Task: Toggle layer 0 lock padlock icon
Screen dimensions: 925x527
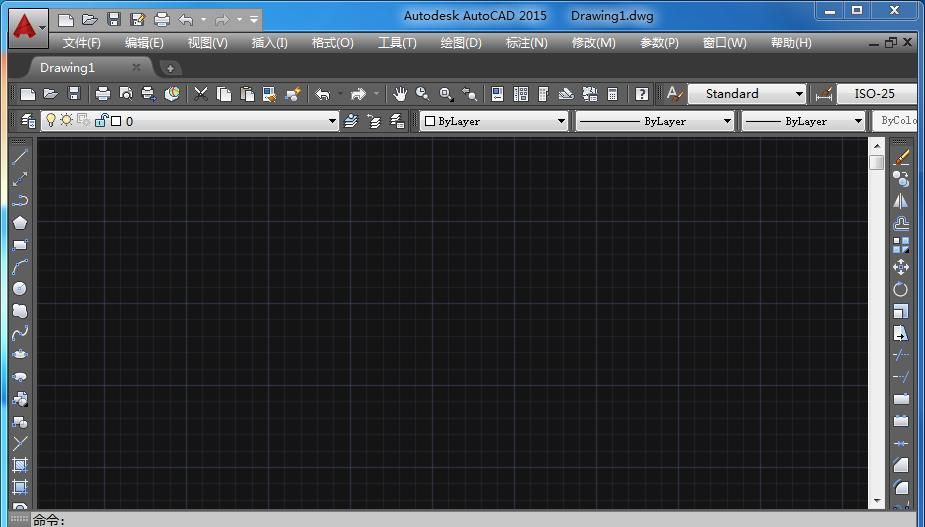Action: [101, 121]
